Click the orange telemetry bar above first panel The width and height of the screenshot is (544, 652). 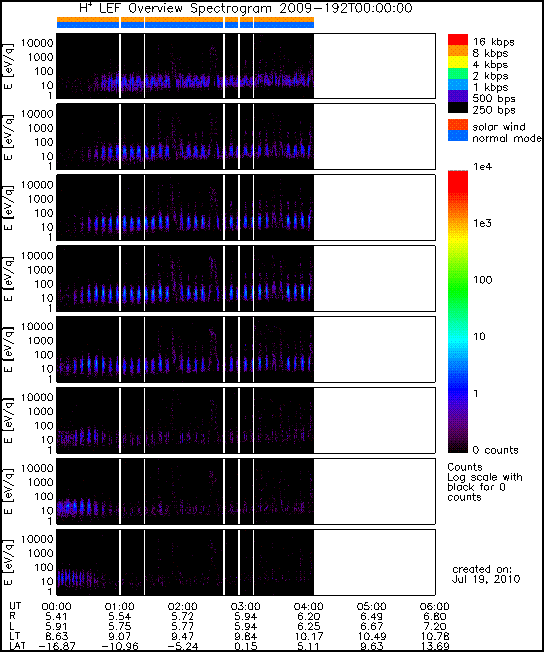[x=185, y=20]
